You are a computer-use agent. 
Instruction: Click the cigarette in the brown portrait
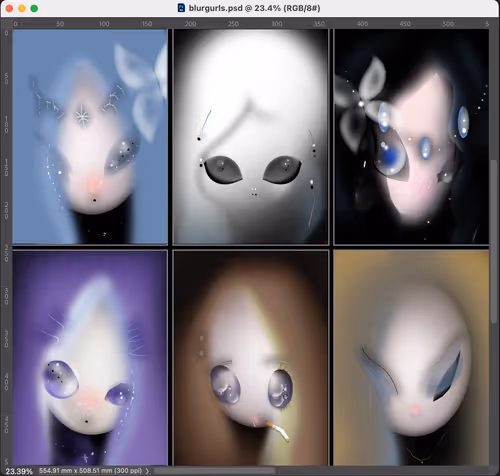(277, 431)
